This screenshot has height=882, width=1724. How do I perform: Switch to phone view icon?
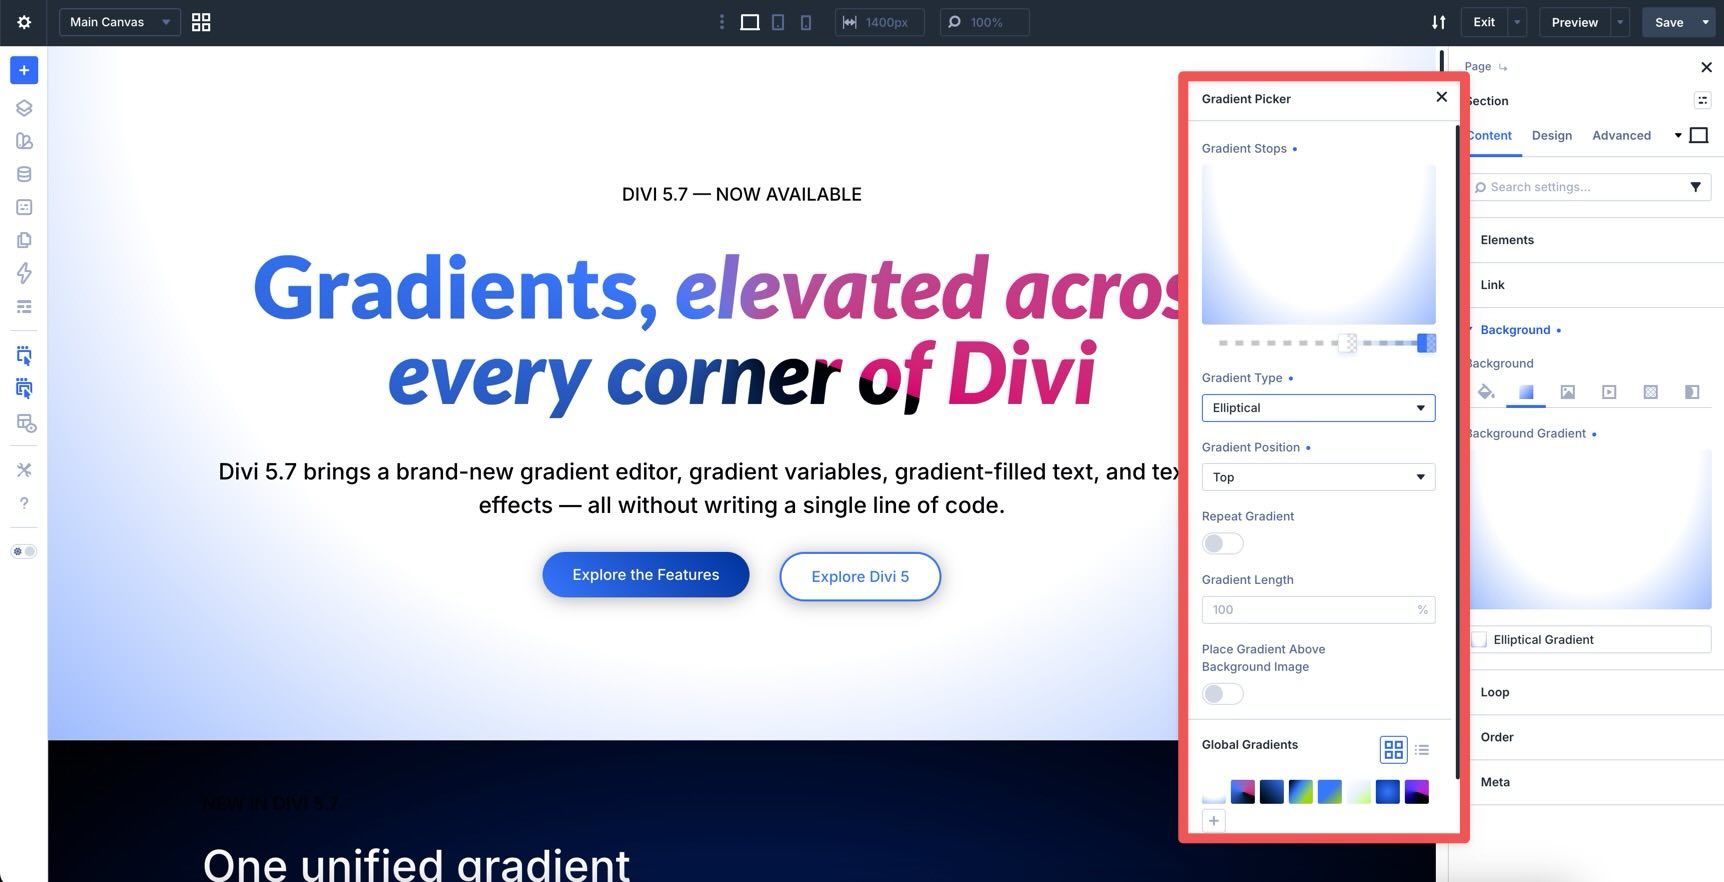coord(806,22)
